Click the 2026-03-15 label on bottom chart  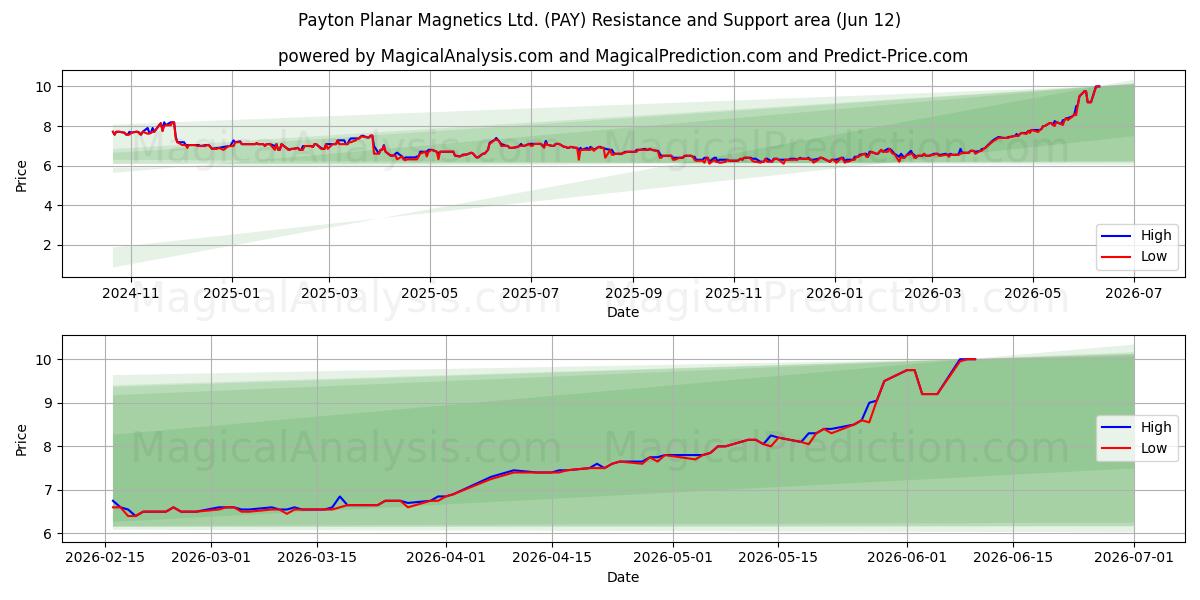pyautogui.click(x=317, y=559)
